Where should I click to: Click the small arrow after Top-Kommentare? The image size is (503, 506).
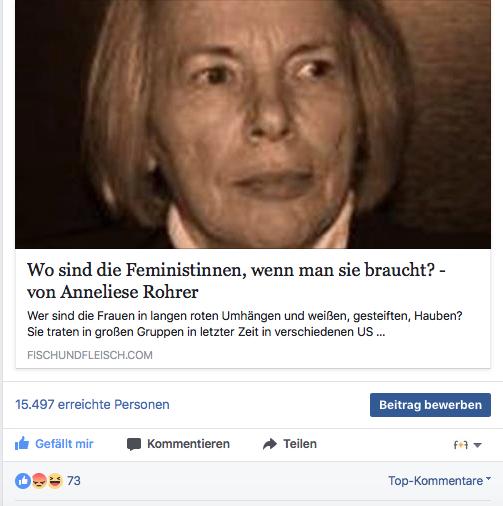click(x=488, y=479)
